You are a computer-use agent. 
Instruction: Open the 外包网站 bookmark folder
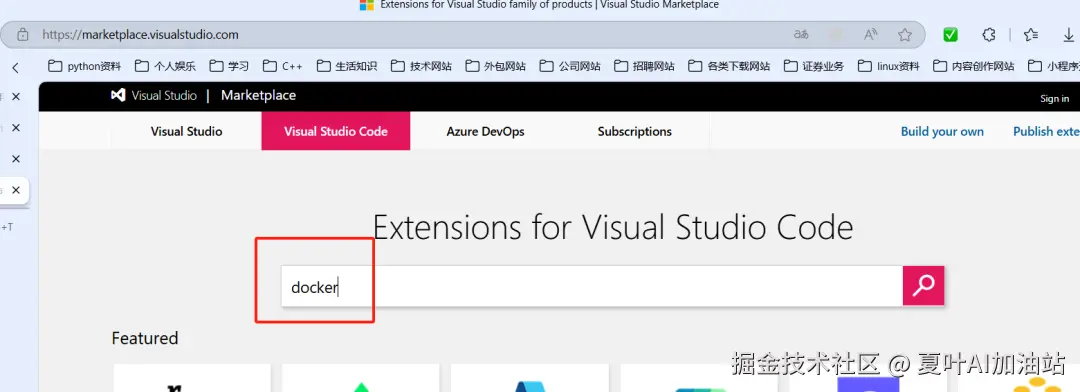496,66
